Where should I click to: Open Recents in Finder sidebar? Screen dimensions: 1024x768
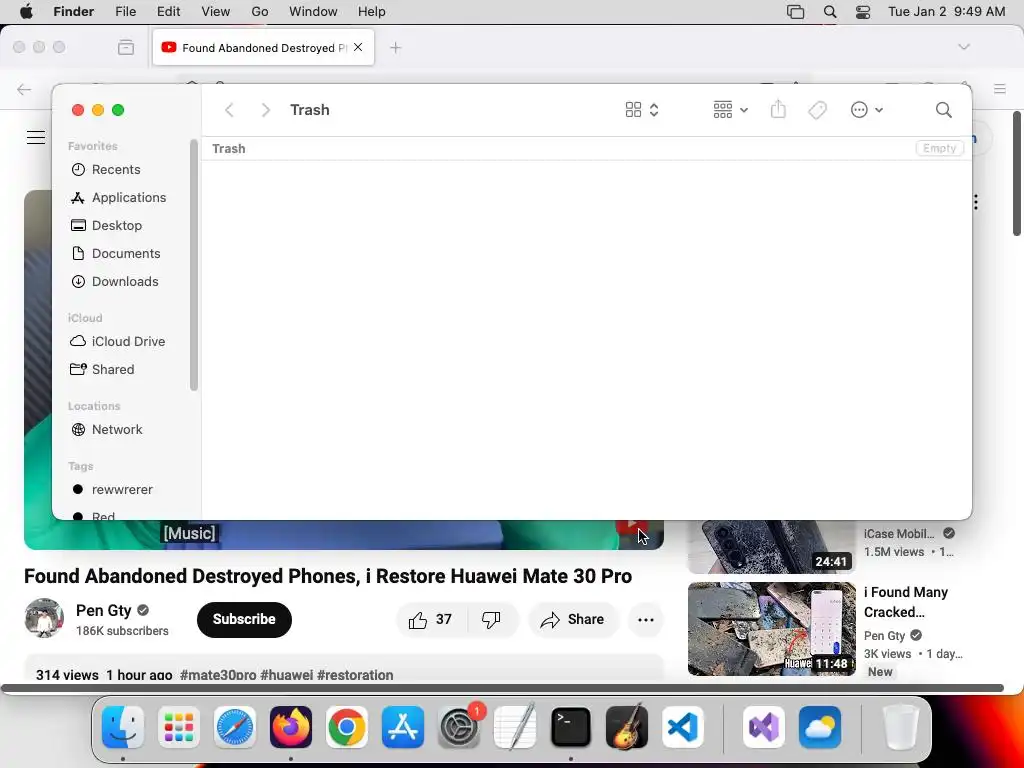116,170
